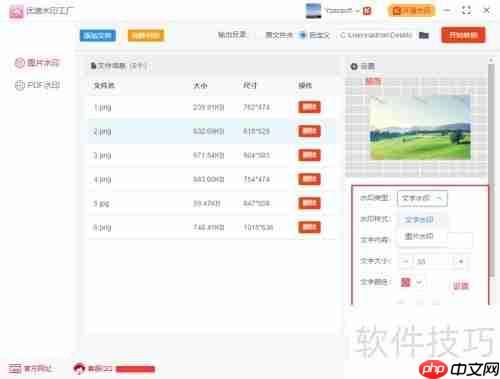
Task: Delete the 5.jpg row
Action: click(309, 203)
